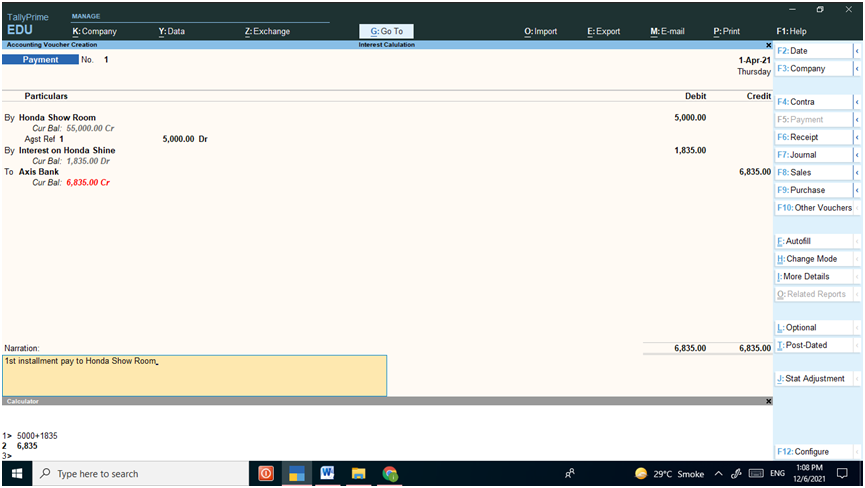Mark voucher as L: Optional
This screenshot has width=865, height=488.
pos(814,328)
